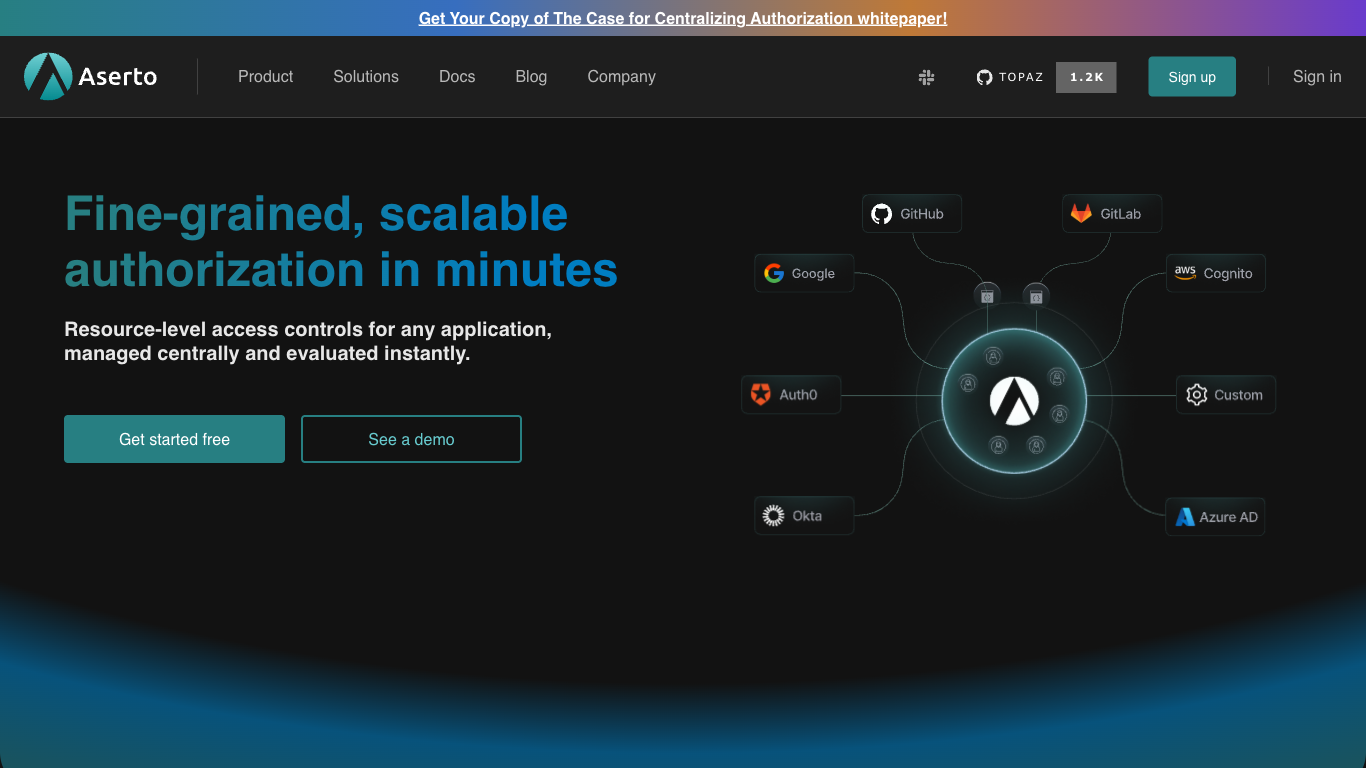Click the Custom label in the diagram
Image resolution: width=1366 pixels, height=768 pixels.
1238,395
